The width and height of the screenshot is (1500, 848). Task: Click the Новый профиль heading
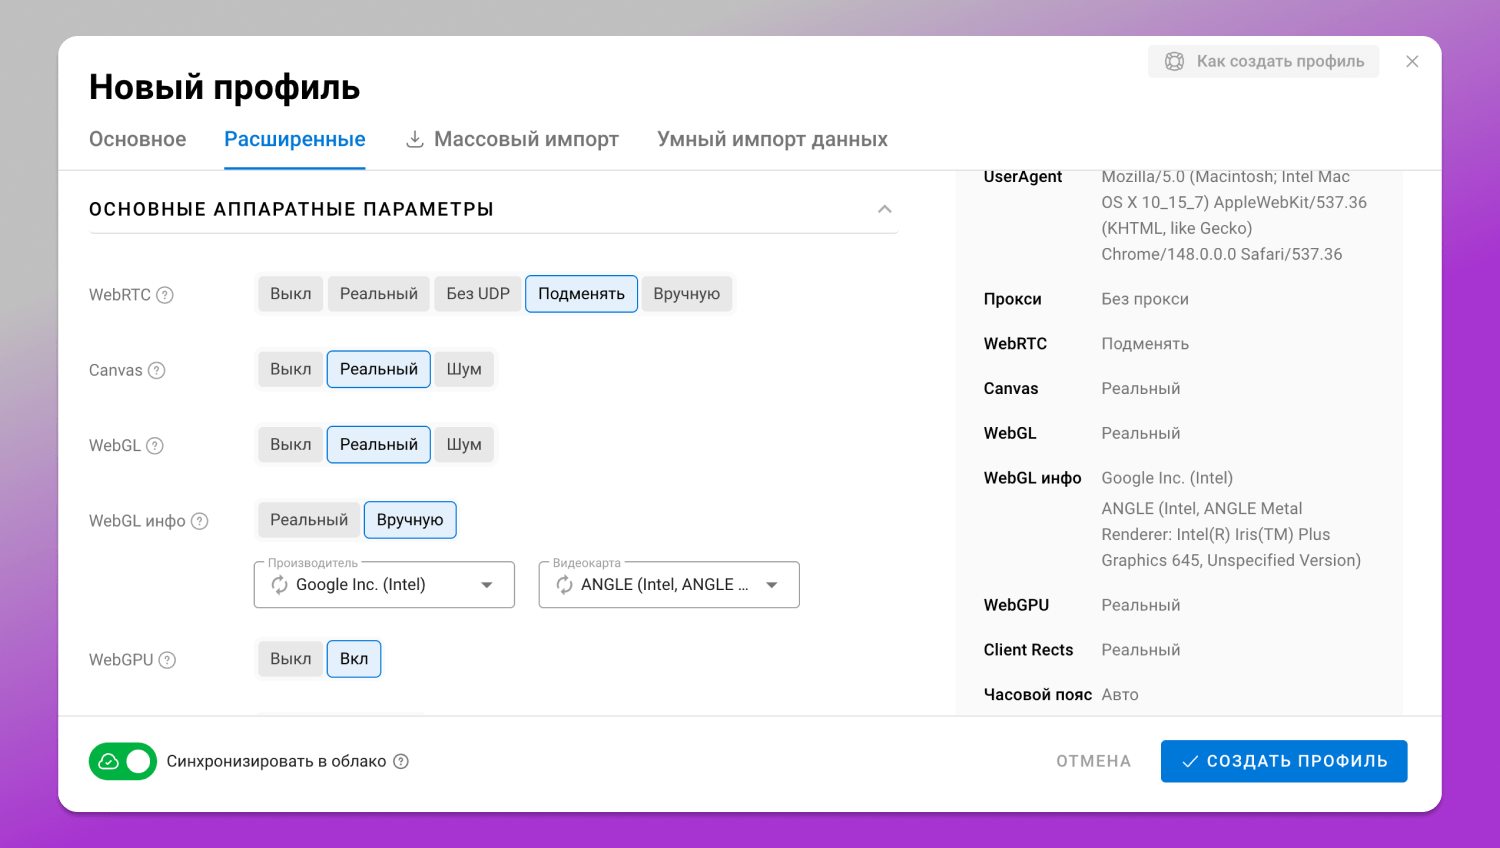click(224, 87)
